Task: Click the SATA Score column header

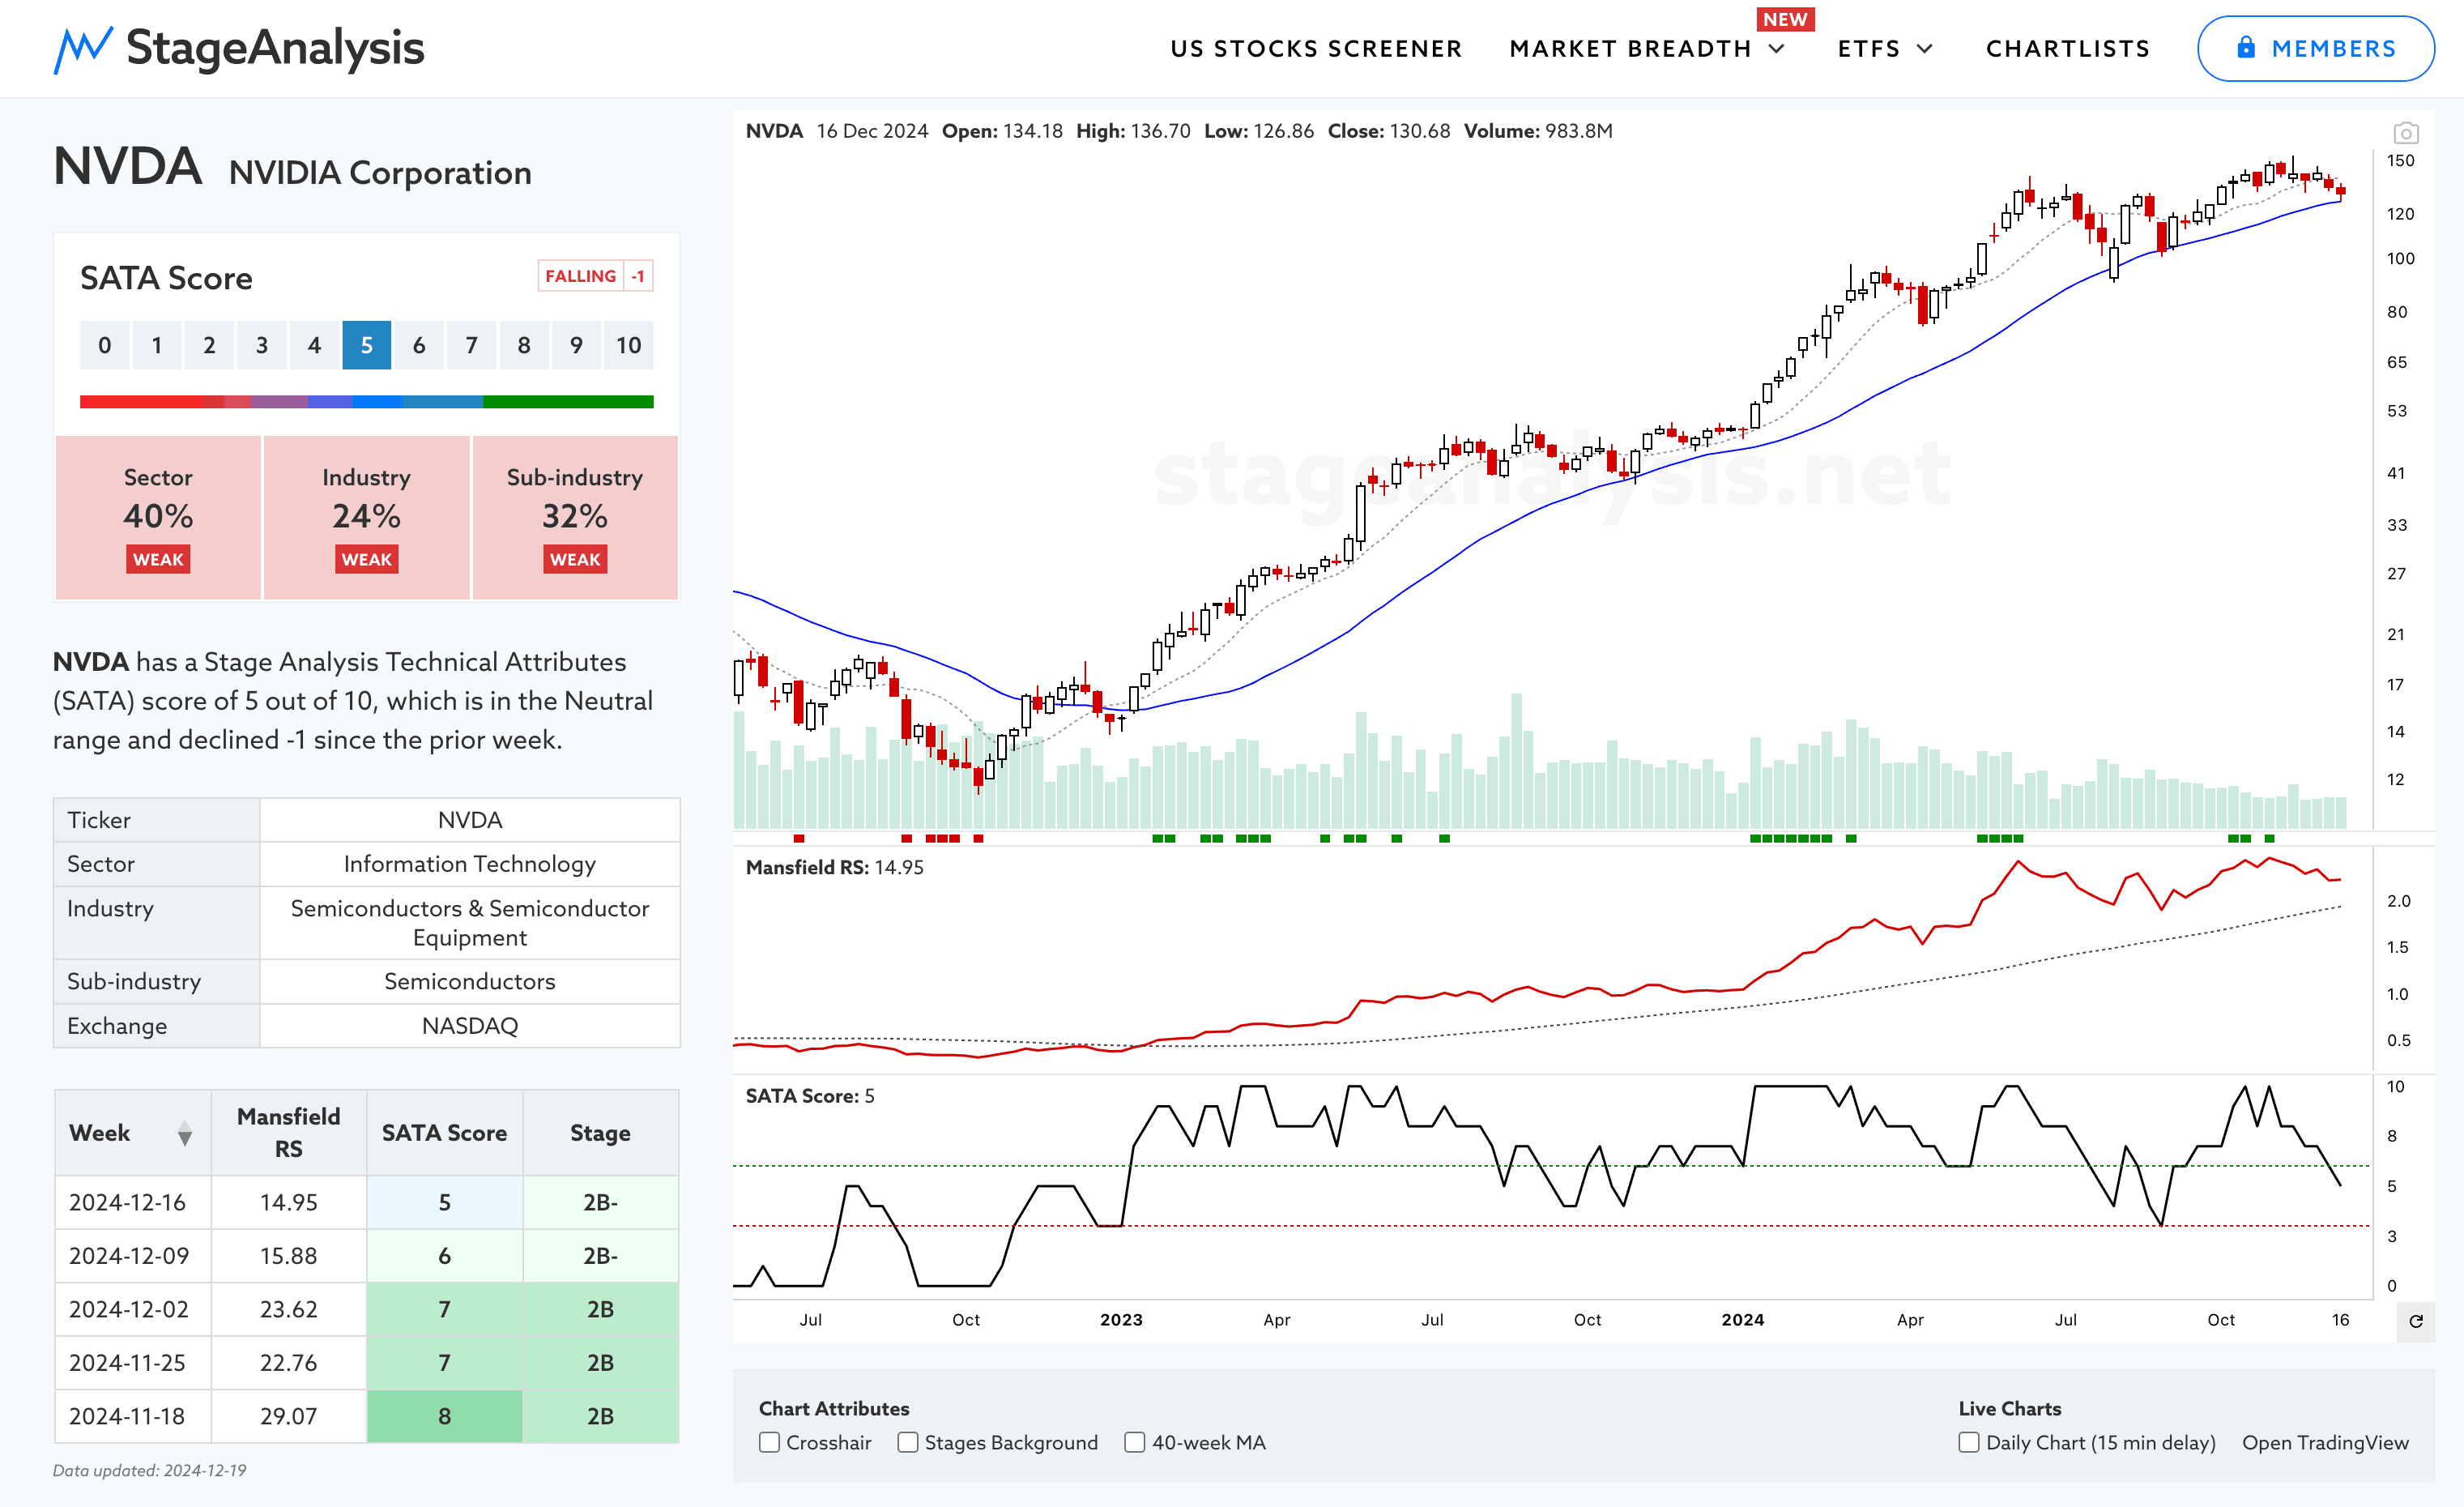Action: tap(444, 1132)
